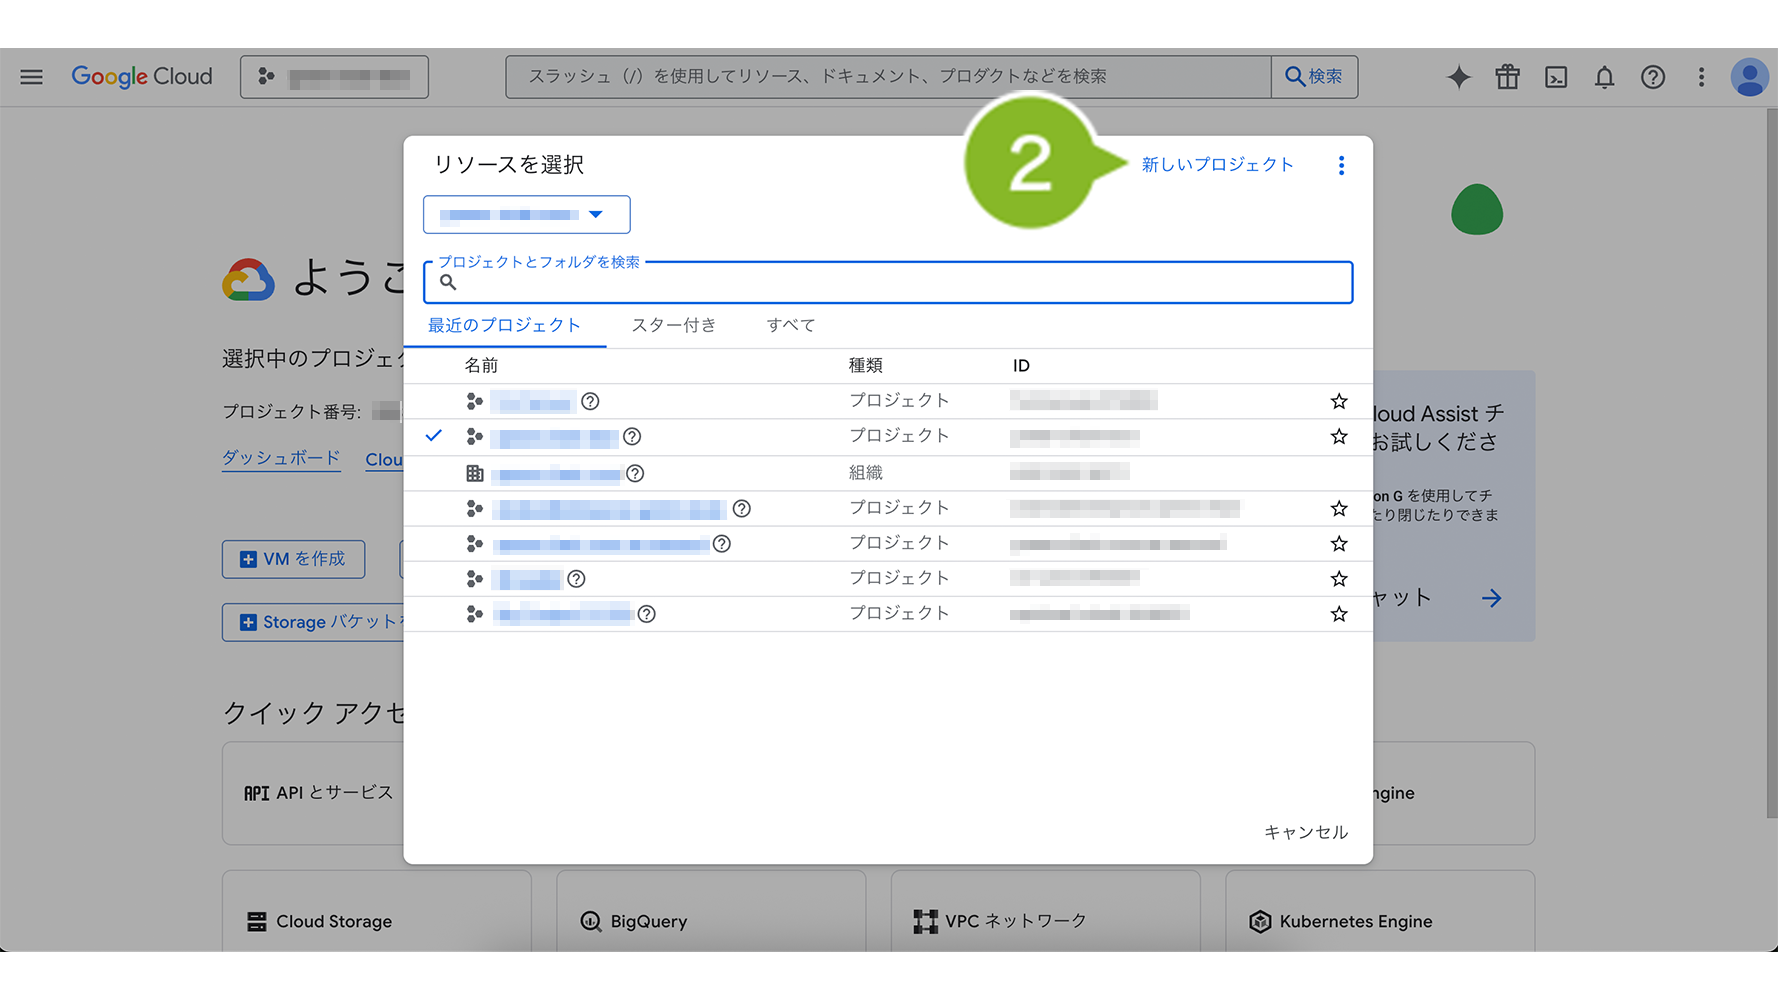Click the user account avatar
Image resolution: width=1778 pixels, height=1000 pixels.
click(x=1749, y=77)
